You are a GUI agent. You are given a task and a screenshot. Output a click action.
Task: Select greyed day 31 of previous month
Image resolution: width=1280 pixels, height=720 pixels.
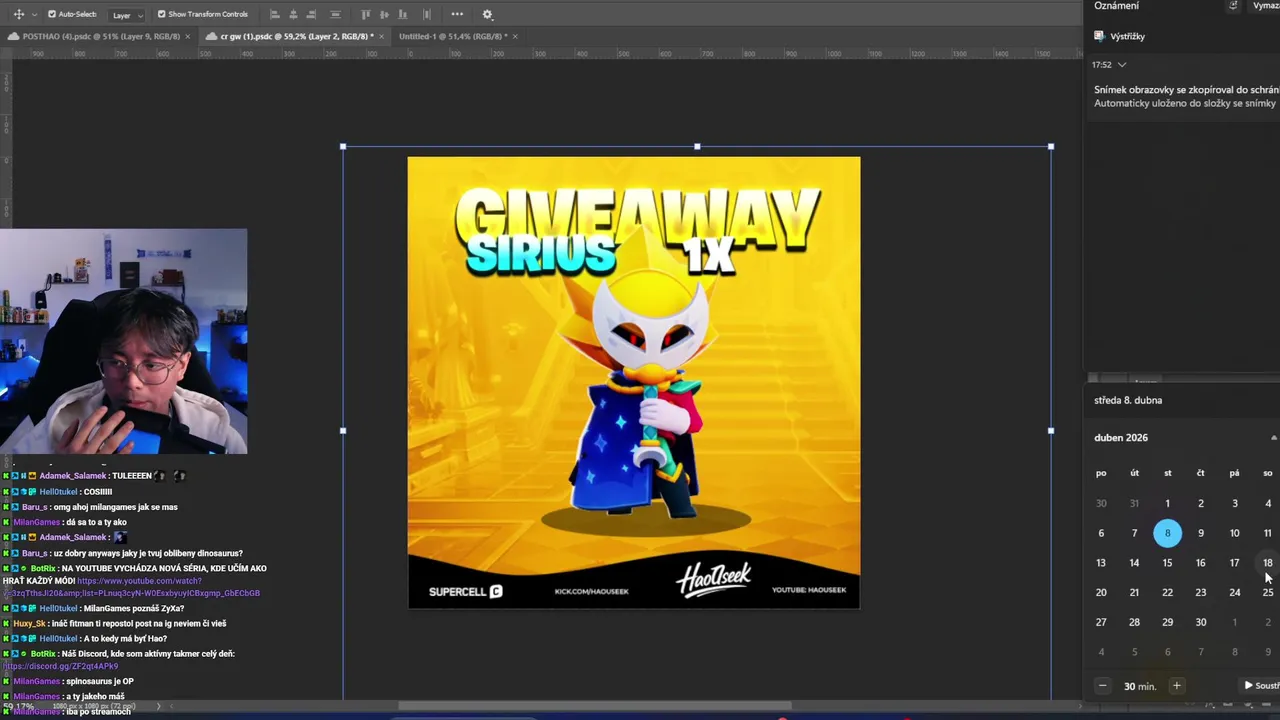tap(1134, 504)
